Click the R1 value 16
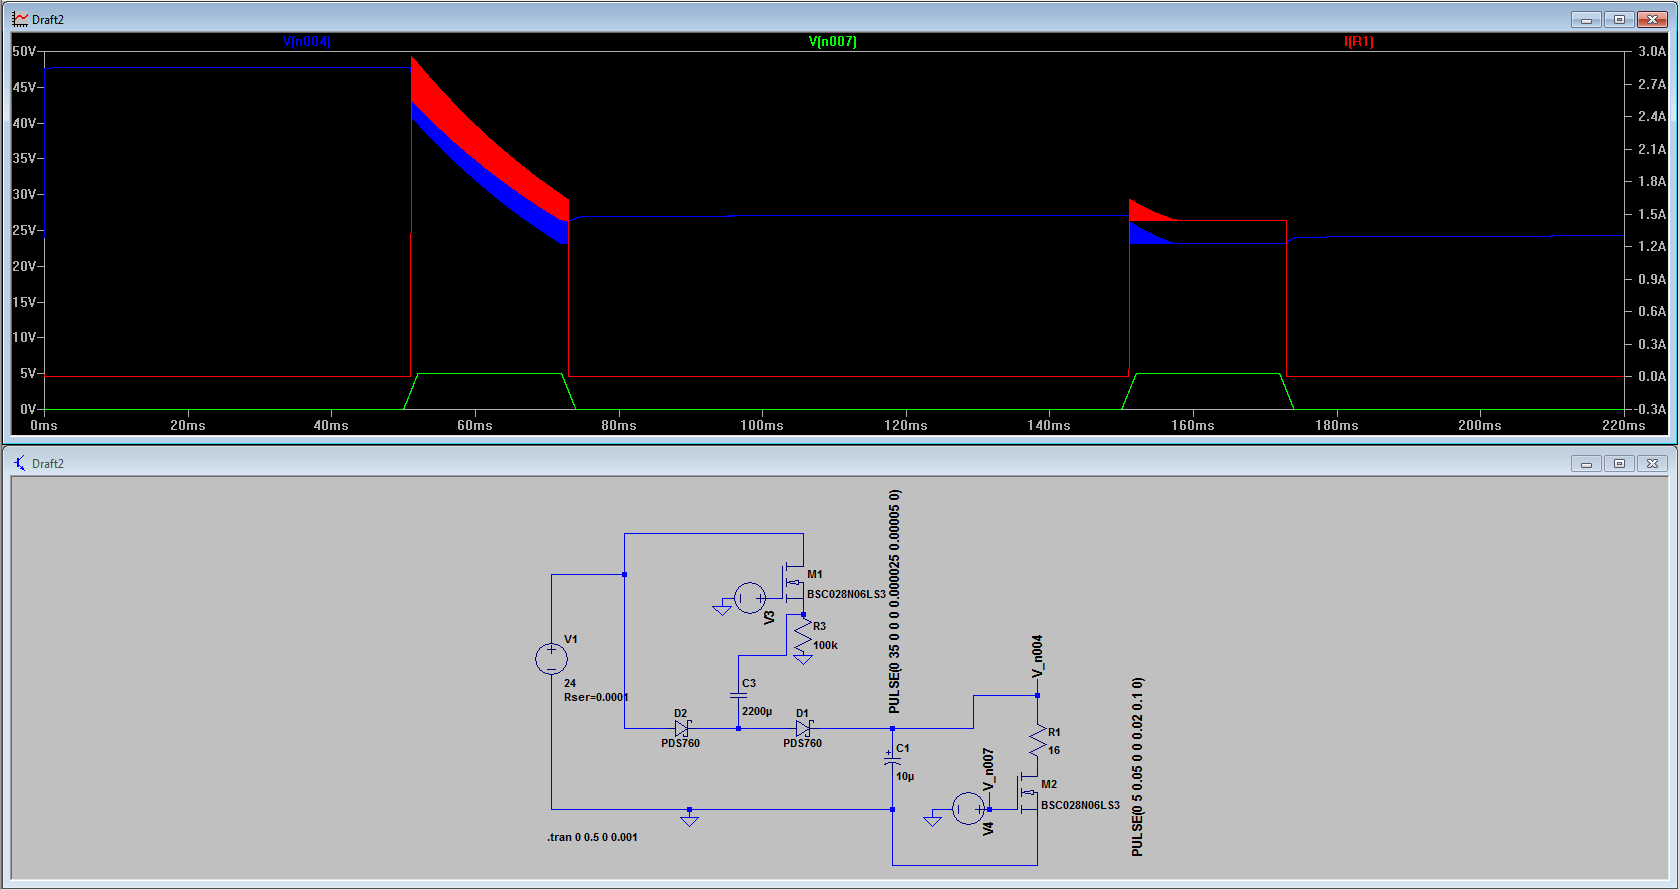 pyautogui.click(x=1054, y=750)
